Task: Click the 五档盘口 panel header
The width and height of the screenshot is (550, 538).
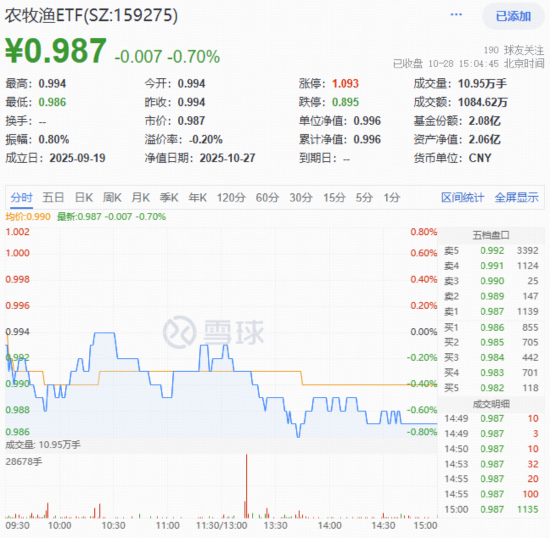Action: 491,235
